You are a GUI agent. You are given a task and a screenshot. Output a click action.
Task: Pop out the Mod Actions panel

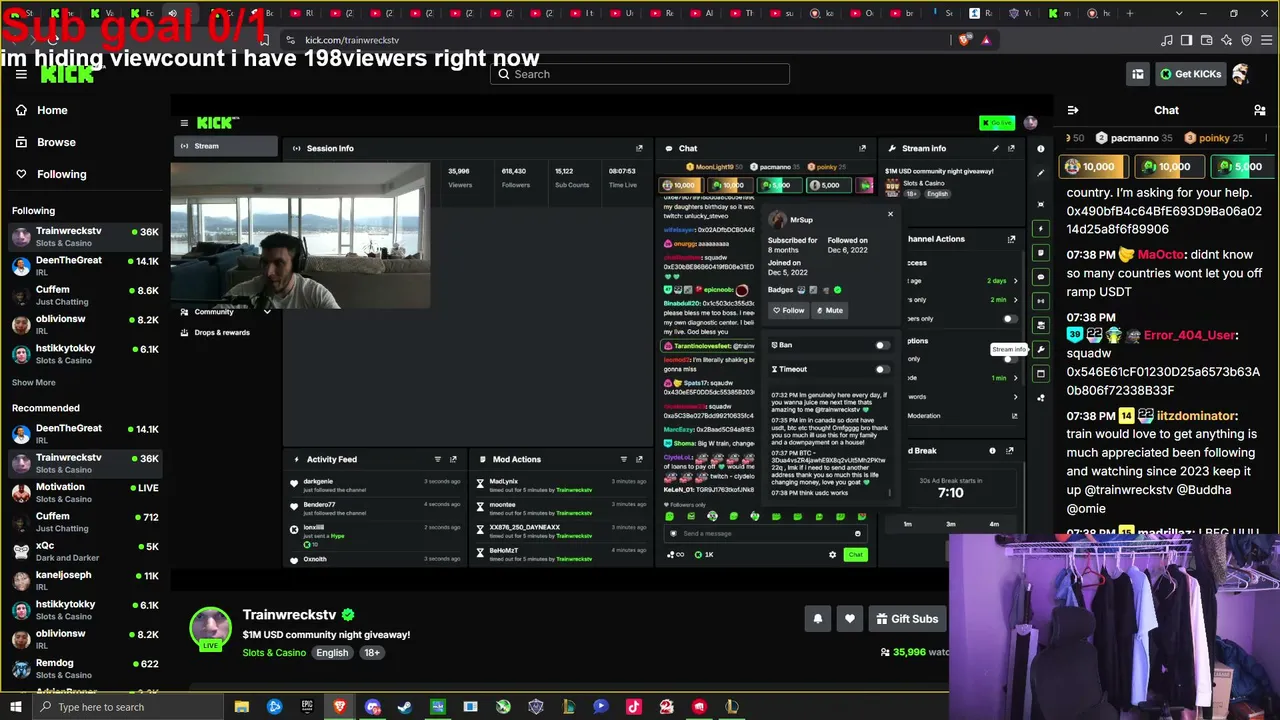tap(639, 459)
